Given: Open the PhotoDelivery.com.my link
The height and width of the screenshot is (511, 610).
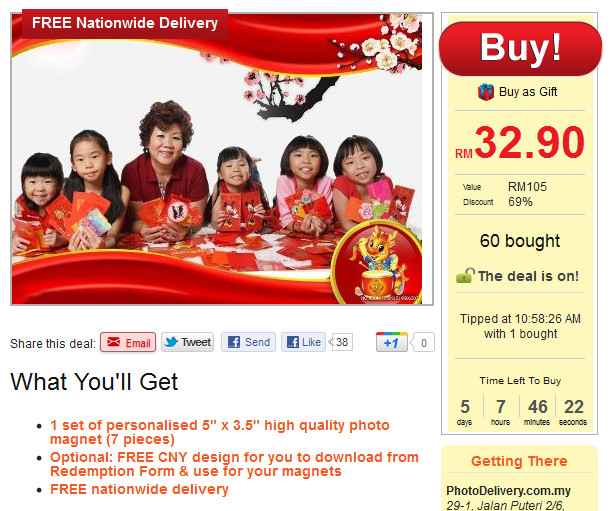Looking at the screenshot, I should pyautogui.click(x=508, y=491).
